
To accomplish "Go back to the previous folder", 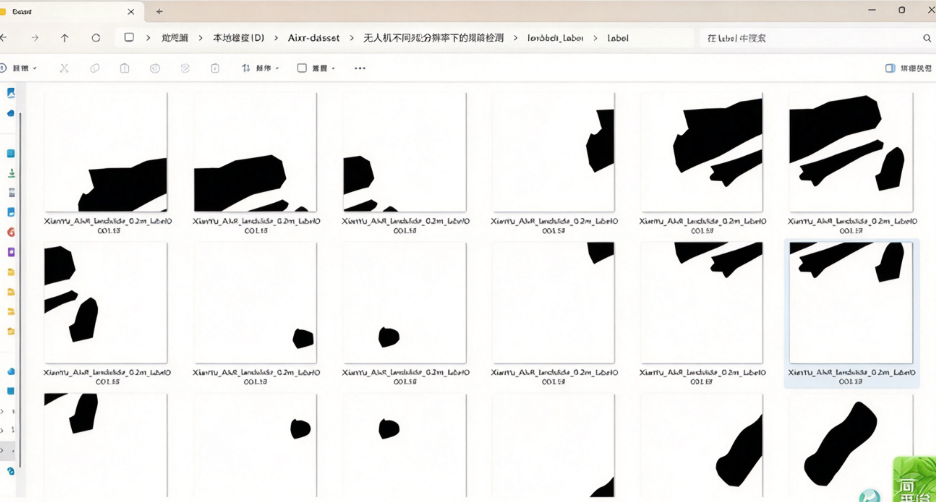I will pyautogui.click(x=4, y=38).
